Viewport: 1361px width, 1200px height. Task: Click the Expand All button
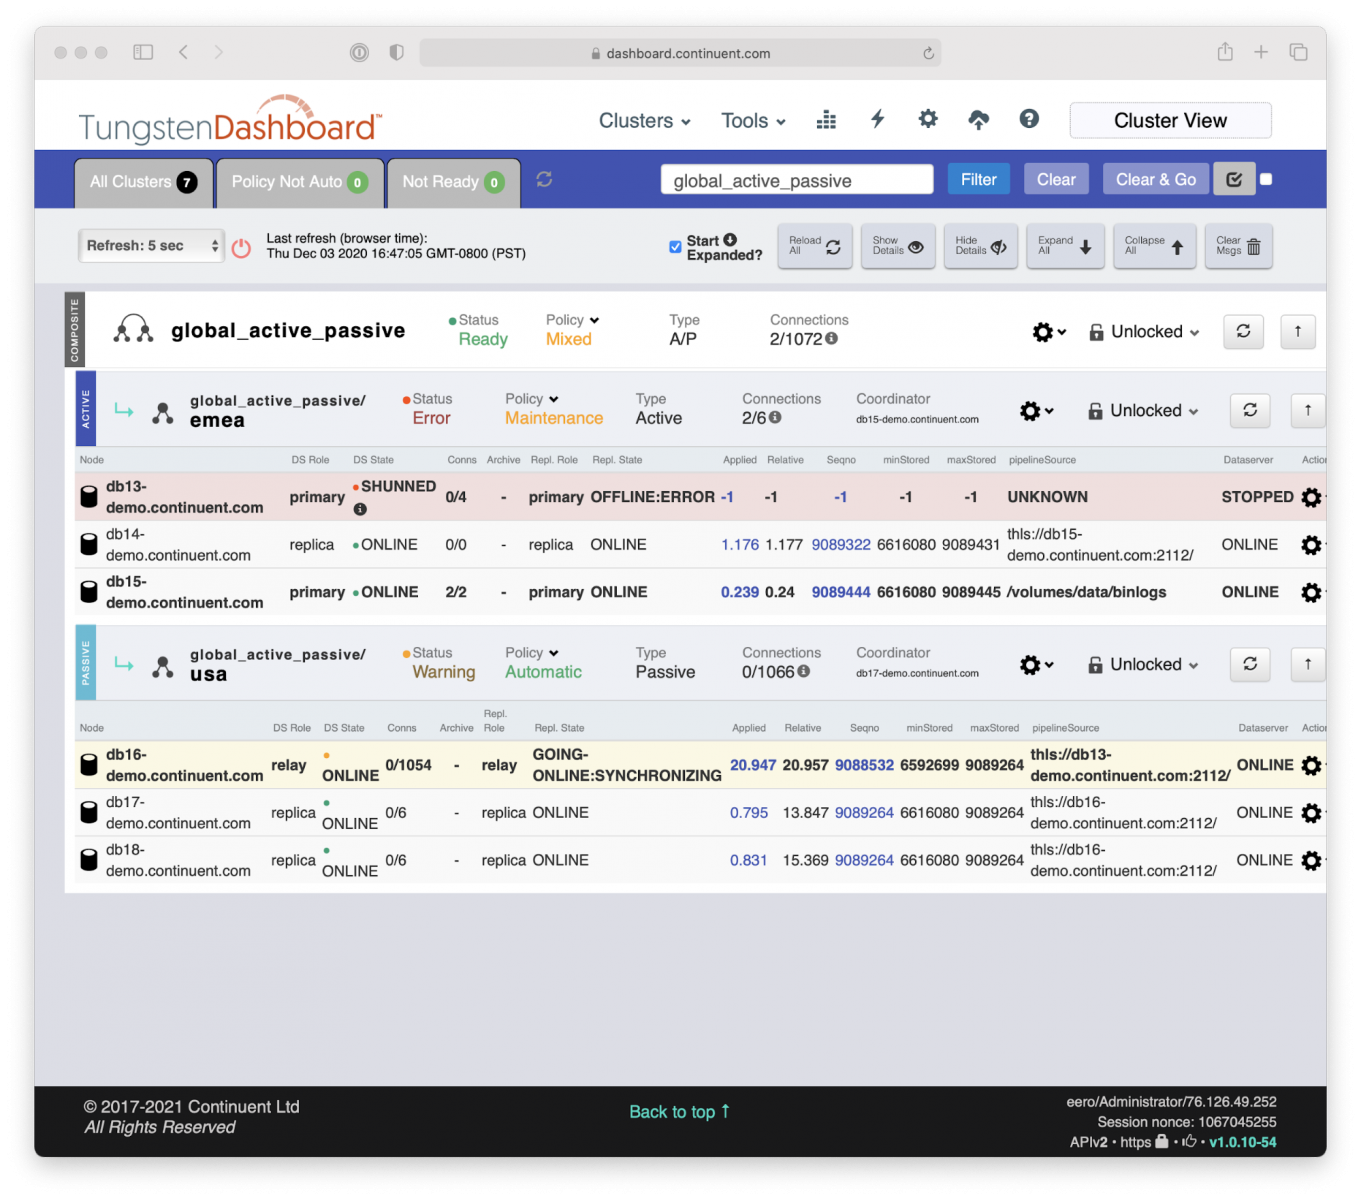(x=1065, y=246)
